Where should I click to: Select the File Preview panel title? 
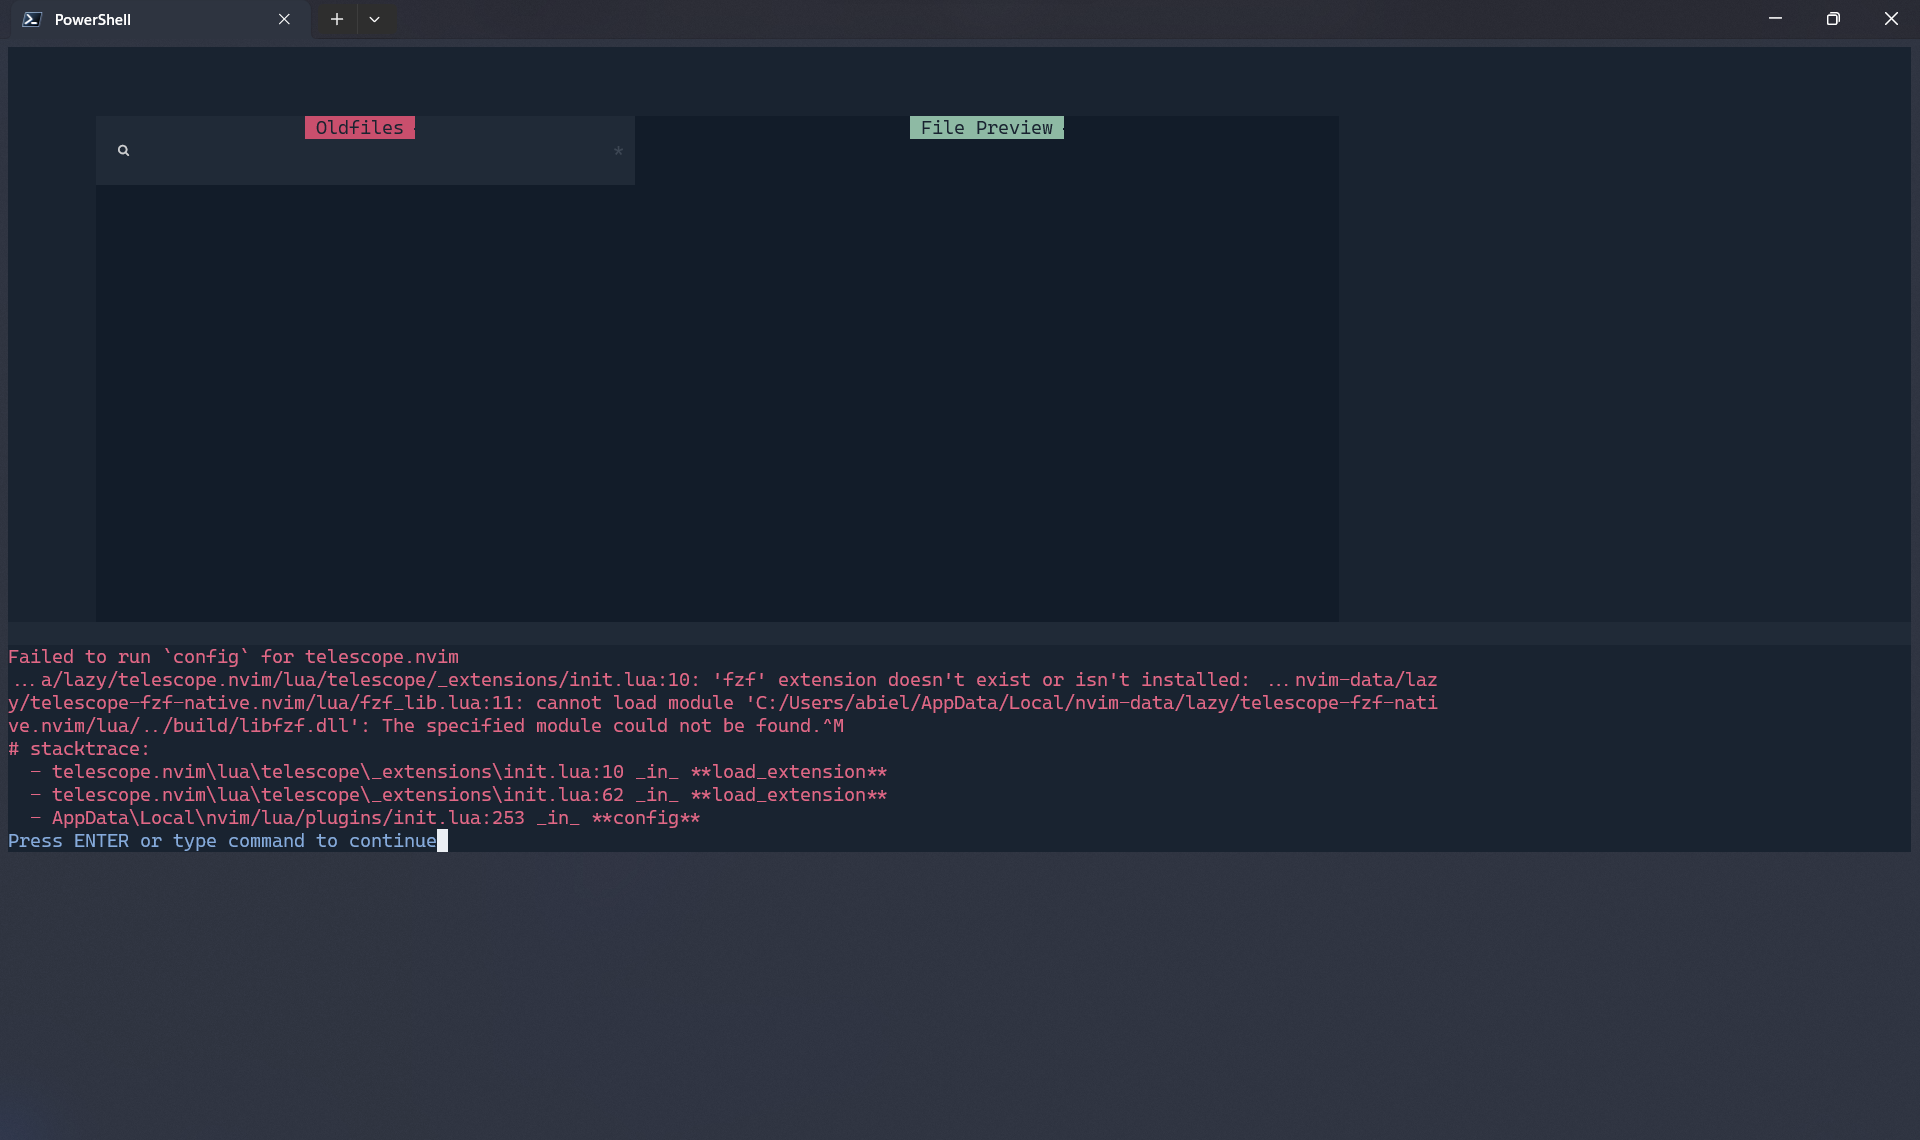click(x=986, y=127)
